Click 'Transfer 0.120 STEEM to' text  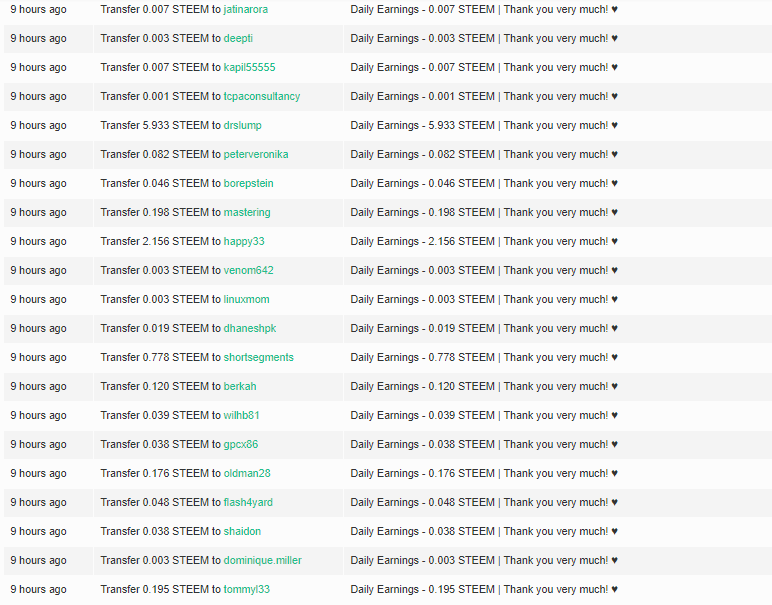click(161, 387)
